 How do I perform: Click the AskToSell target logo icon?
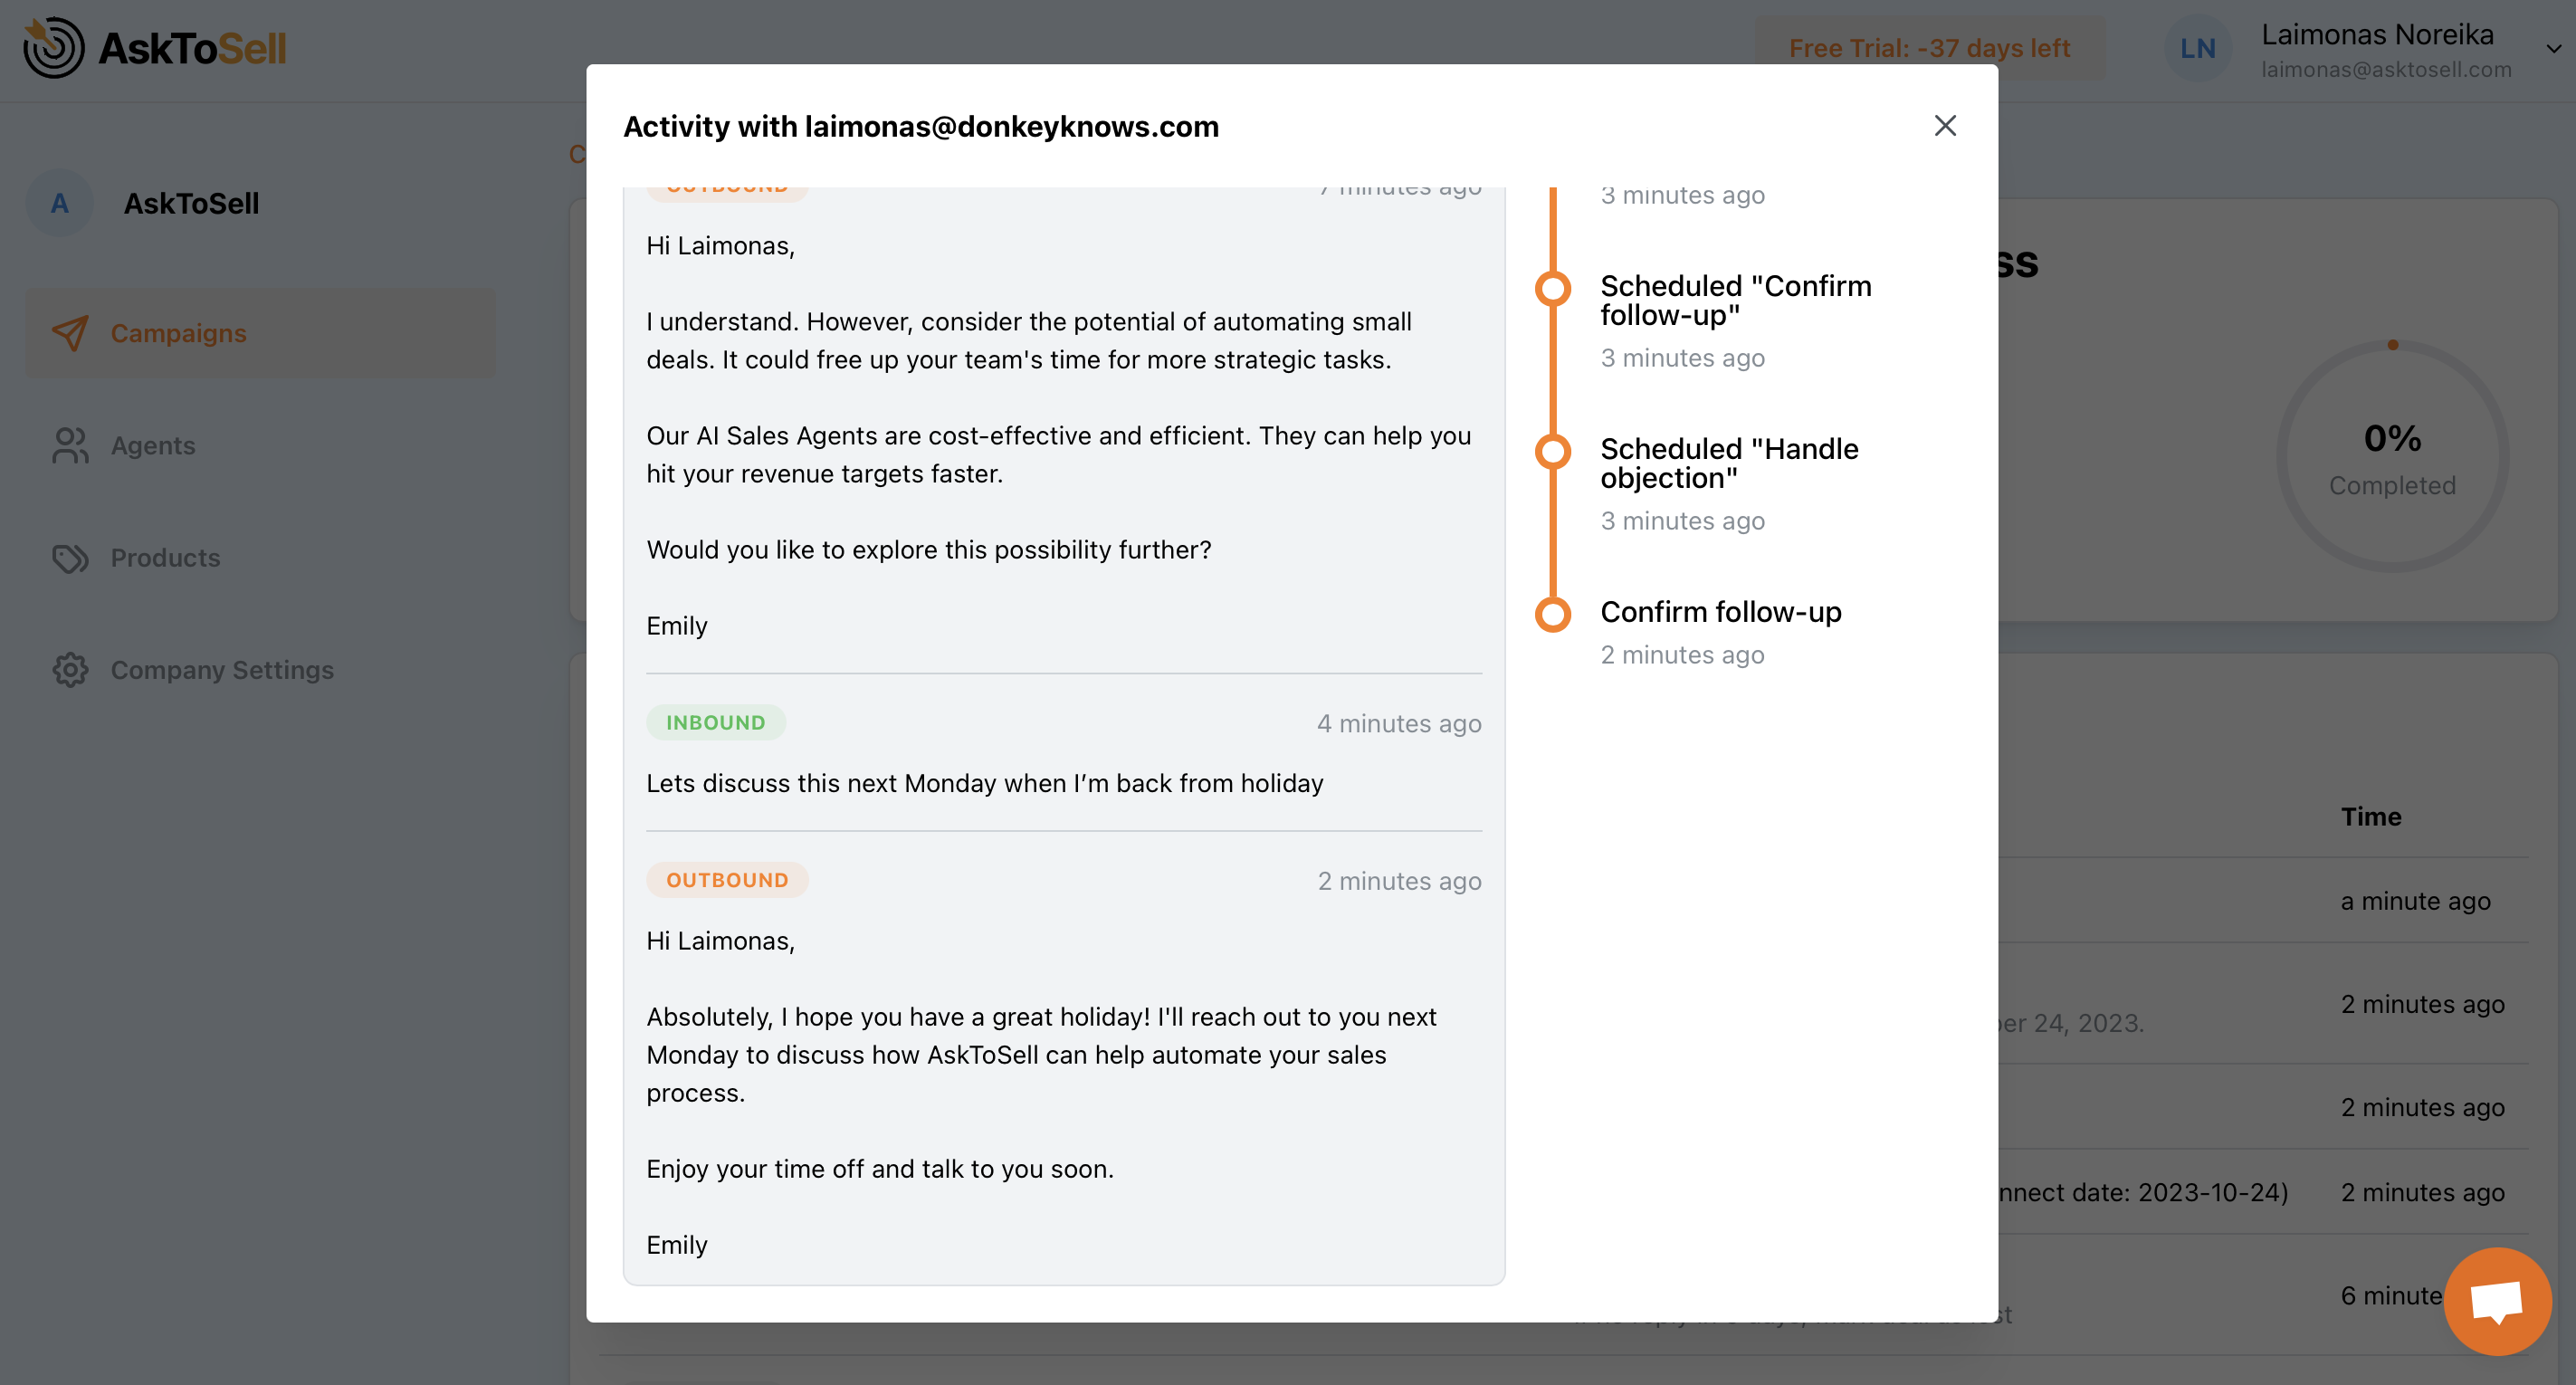click(54, 47)
